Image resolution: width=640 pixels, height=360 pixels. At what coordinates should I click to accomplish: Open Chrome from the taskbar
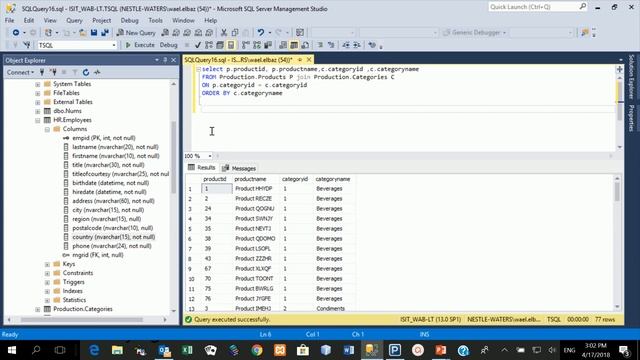(257, 350)
